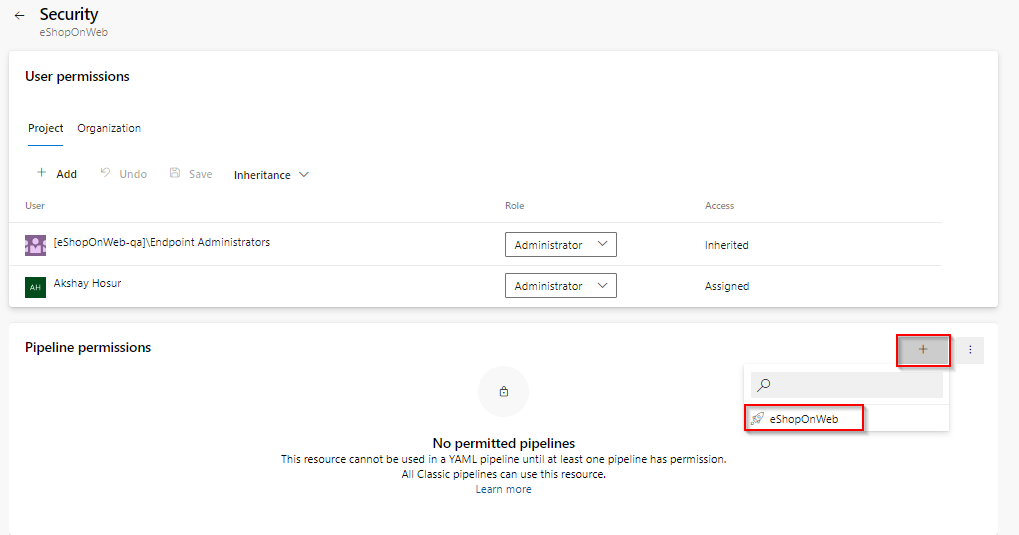Select [eShopOnWeb-qa]\Endpoint Administrators user row text
Screen dimensions: 1019x535
[x=162, y=242]
